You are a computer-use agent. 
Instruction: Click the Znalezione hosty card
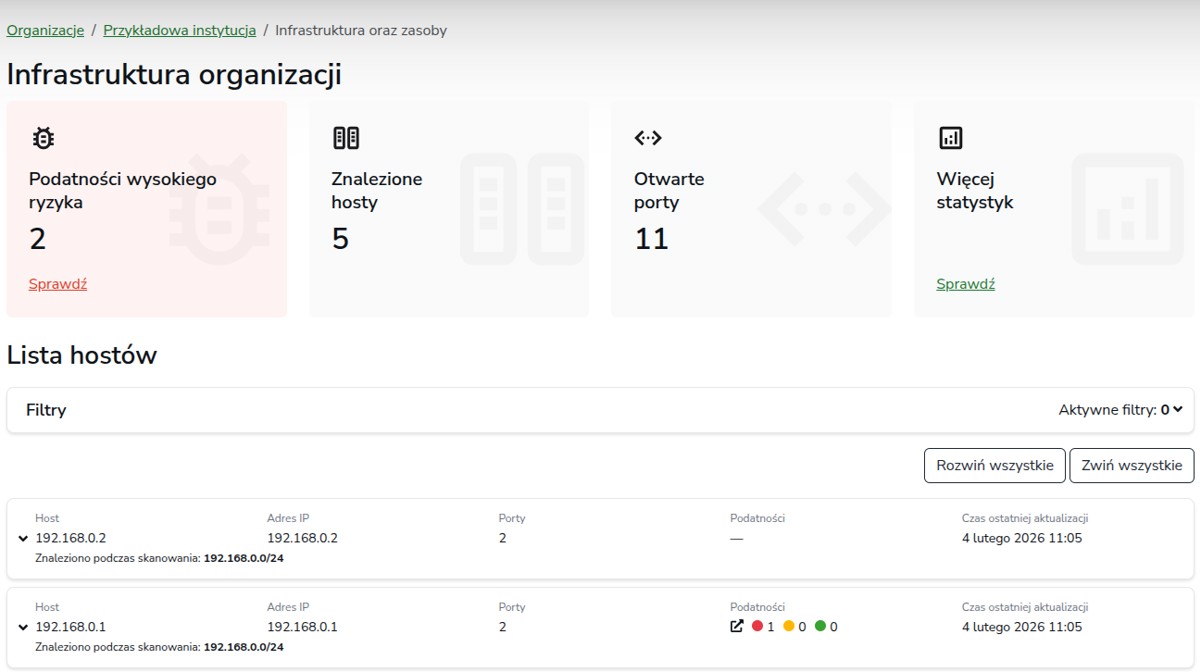448,209
